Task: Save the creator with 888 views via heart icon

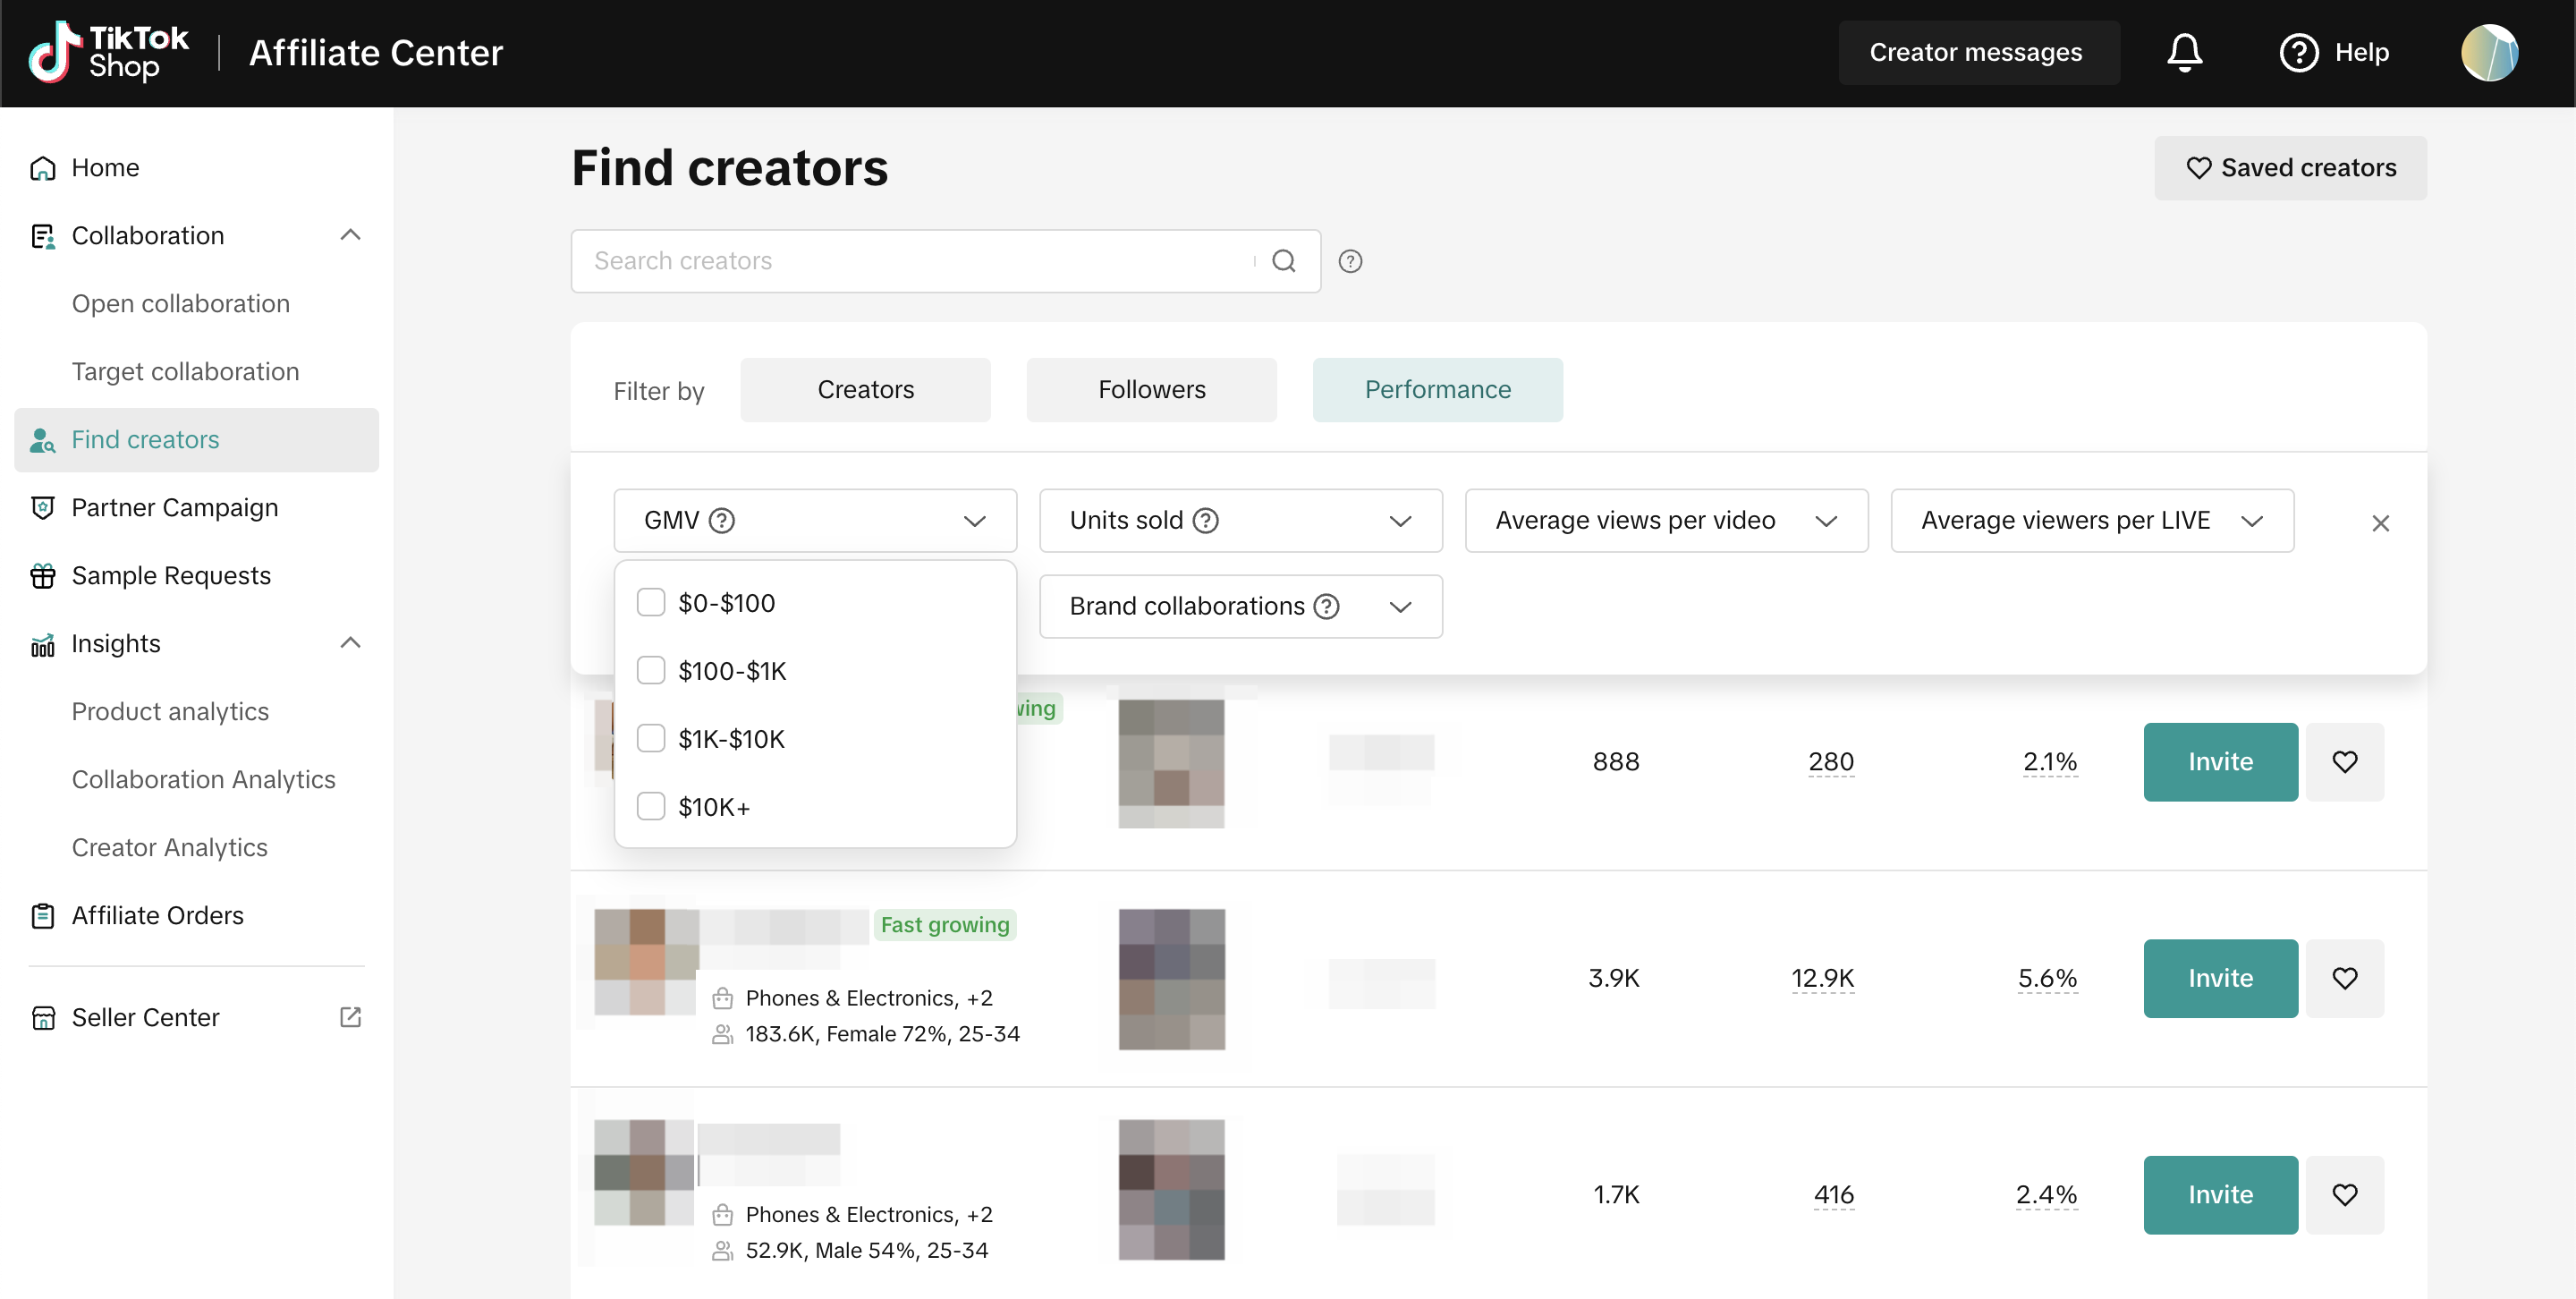Action: coord(2344,762)
